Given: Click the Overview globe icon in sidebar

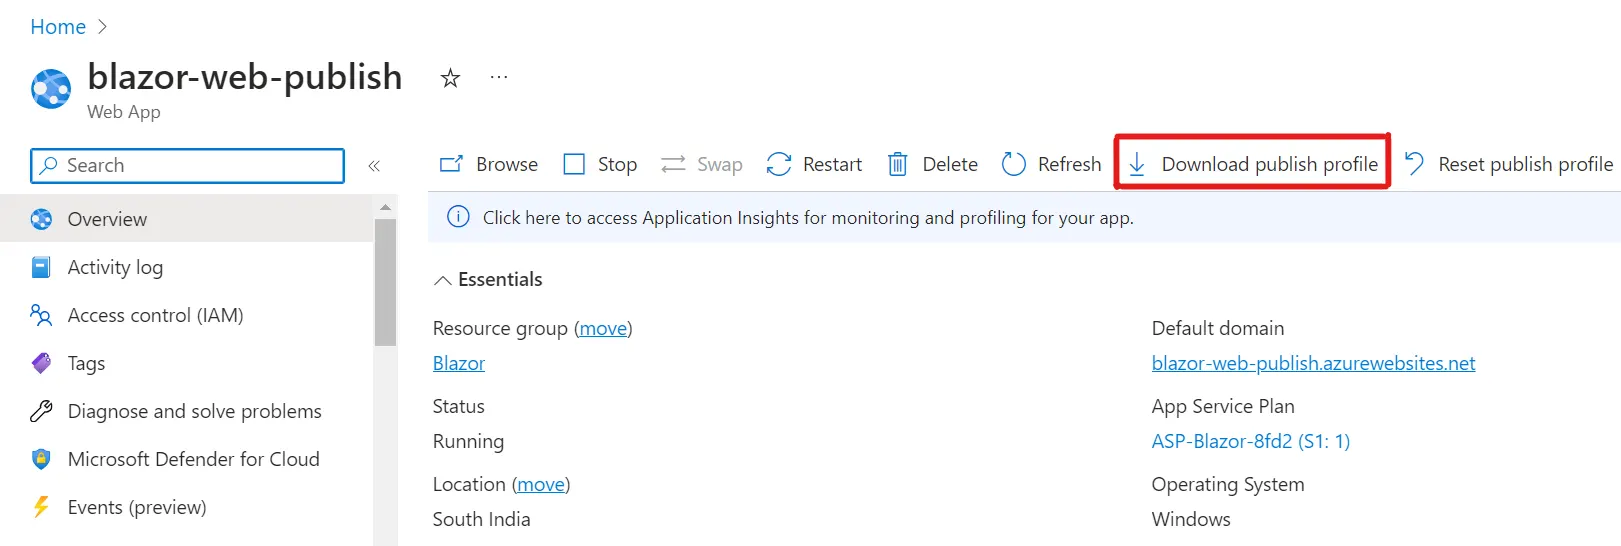Looking at the screenshot, I should pos(41,219).
